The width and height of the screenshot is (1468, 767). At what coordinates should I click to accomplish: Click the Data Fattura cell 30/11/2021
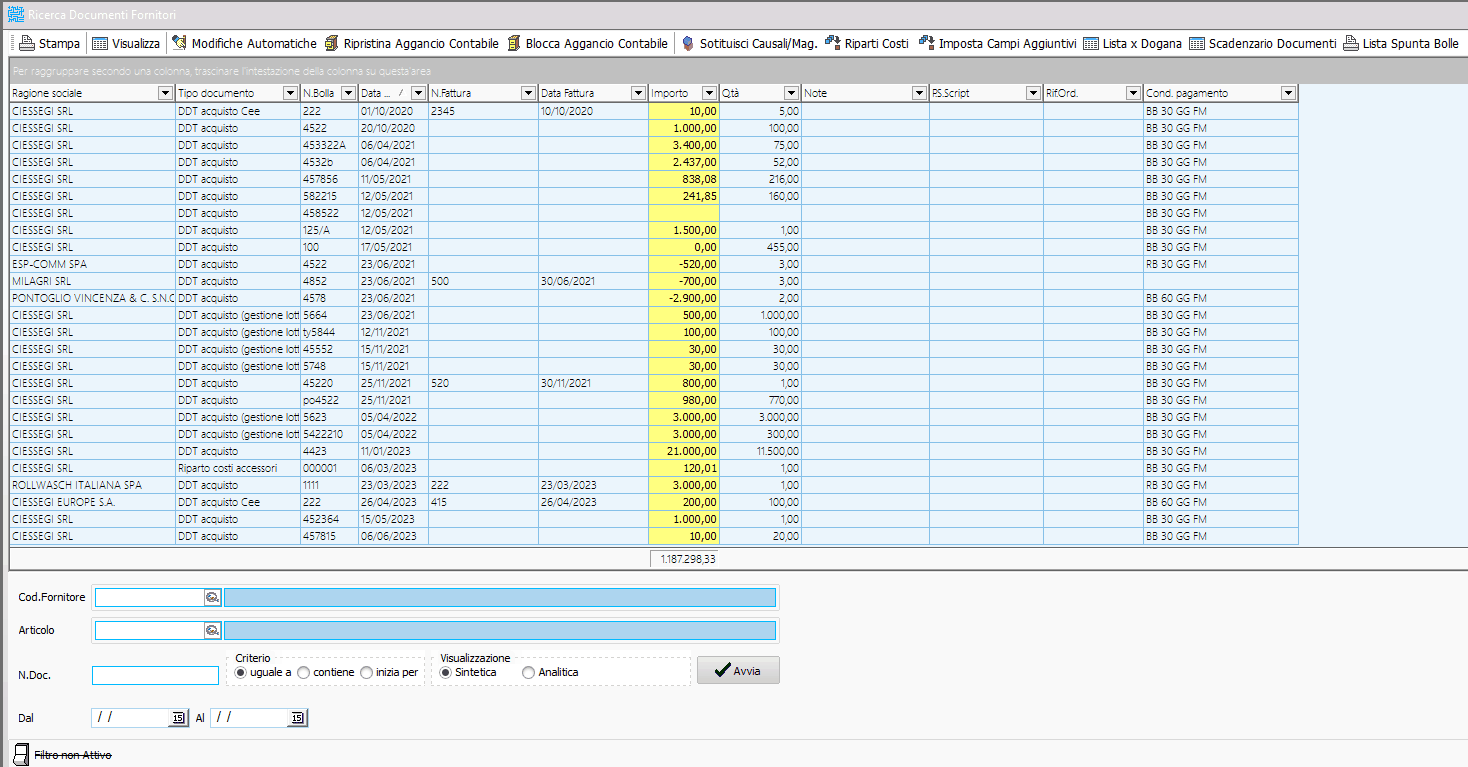(593, 383)
